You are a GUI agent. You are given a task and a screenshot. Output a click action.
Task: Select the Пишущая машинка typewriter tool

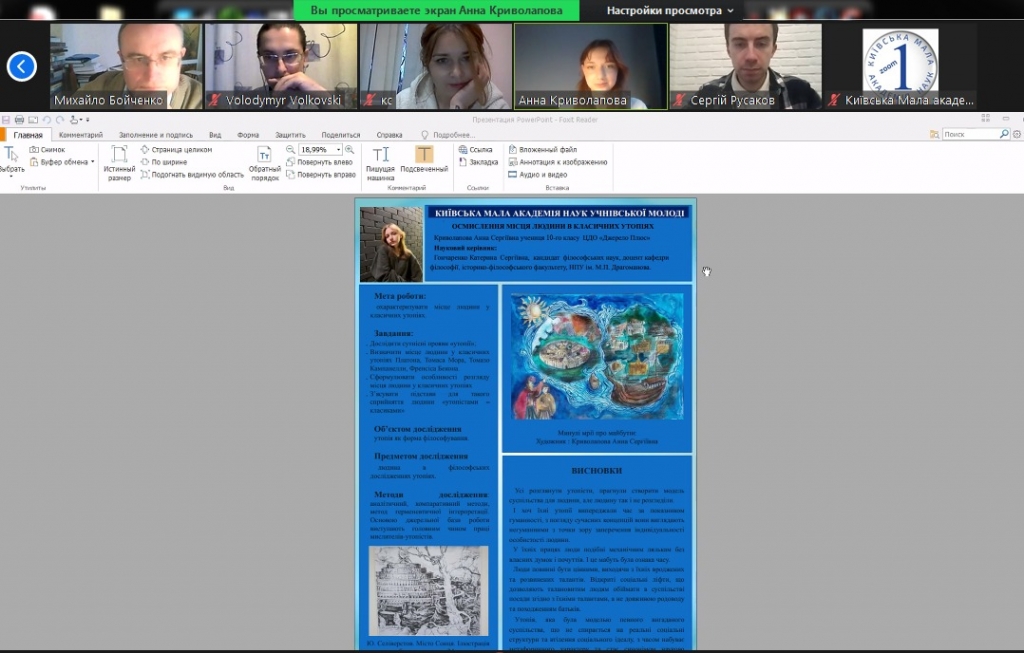point(380,163)
